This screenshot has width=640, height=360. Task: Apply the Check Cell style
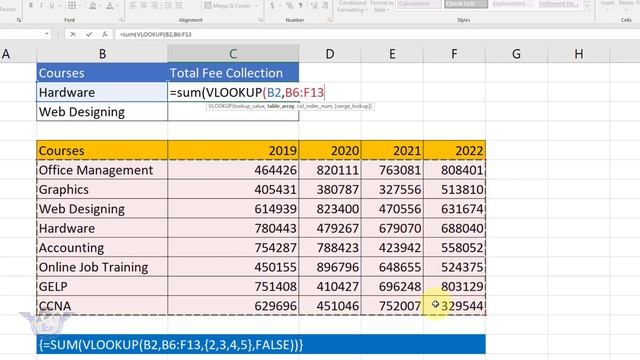466,4
